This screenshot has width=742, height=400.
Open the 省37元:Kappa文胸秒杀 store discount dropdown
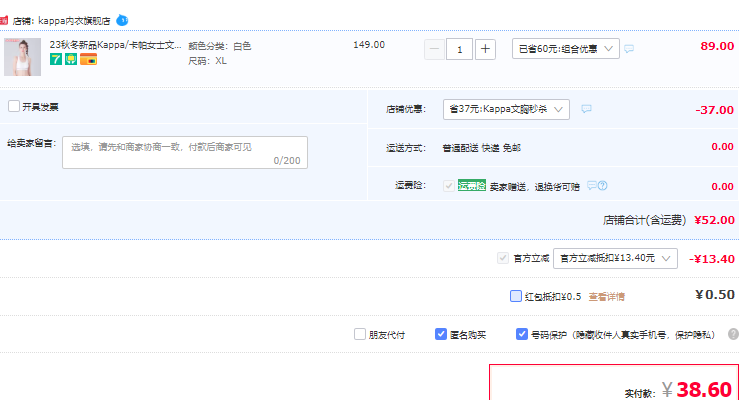click(506, 109)
